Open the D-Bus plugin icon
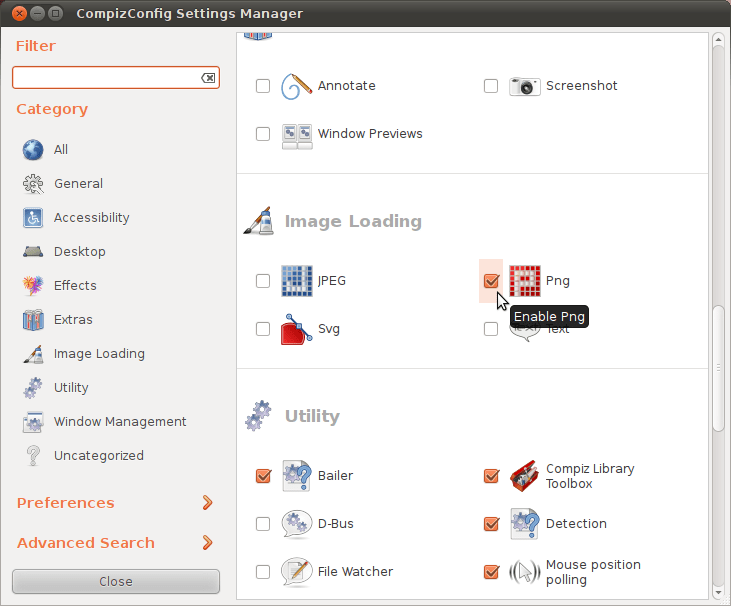The height and width of the screenshot is (606, 731). pyautogui.click(x=297, y=524)
